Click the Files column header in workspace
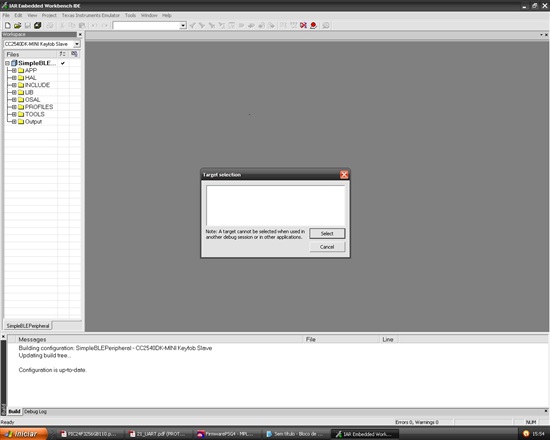 tap(31, 54)
